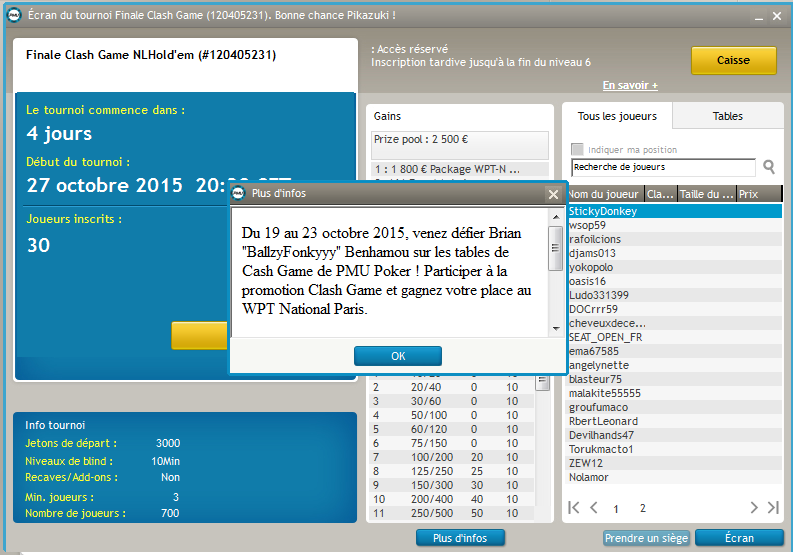Select player ema67585

point(674,351)
